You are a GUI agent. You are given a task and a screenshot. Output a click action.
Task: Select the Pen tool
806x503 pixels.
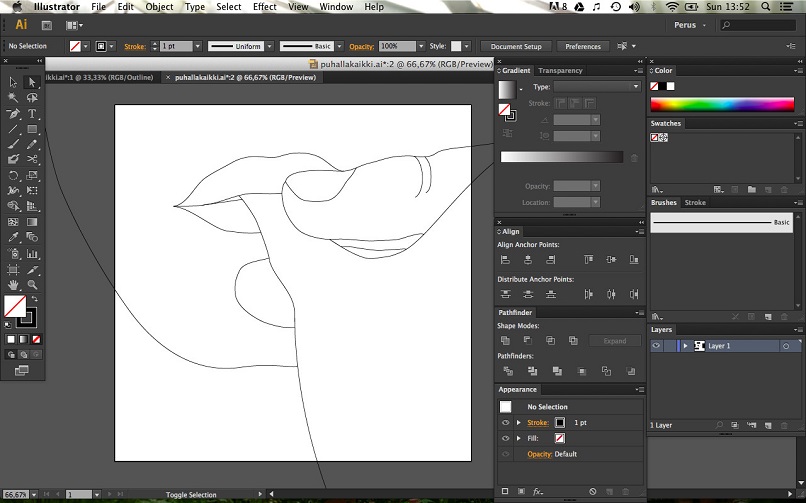point(13,114)
